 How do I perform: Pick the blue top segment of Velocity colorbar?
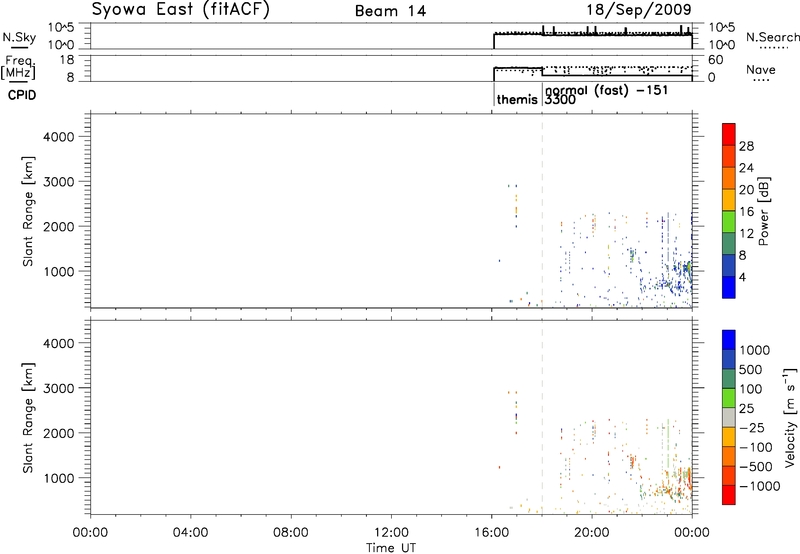pyautogui.click(x=729, y=340)
